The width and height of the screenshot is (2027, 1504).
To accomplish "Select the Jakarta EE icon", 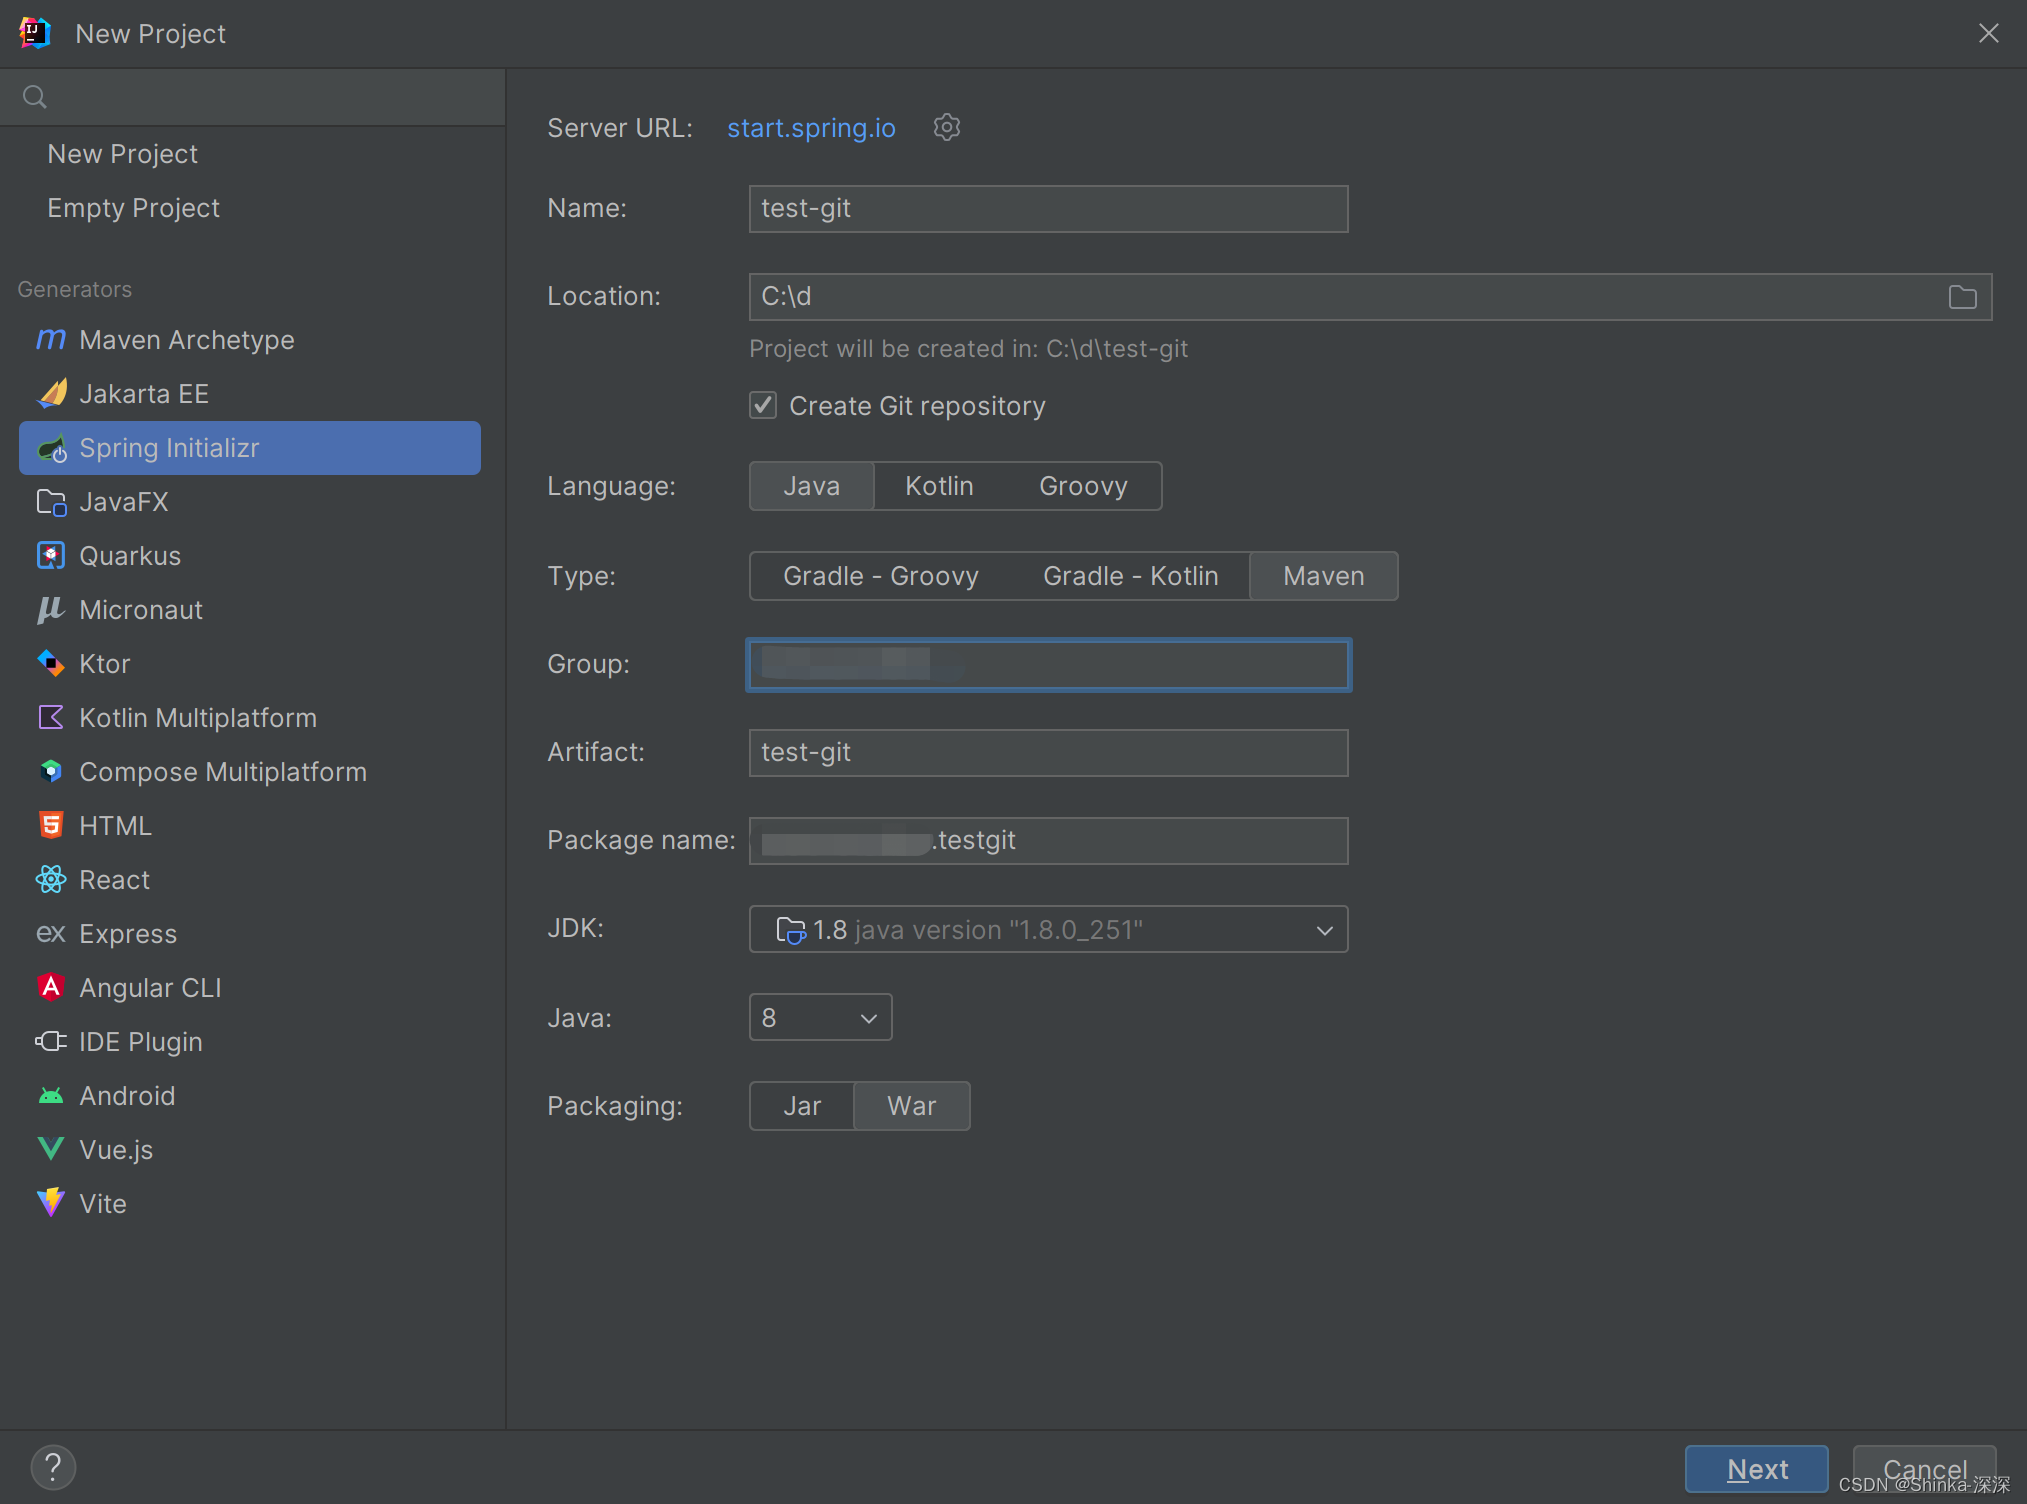I will (51, 394).
